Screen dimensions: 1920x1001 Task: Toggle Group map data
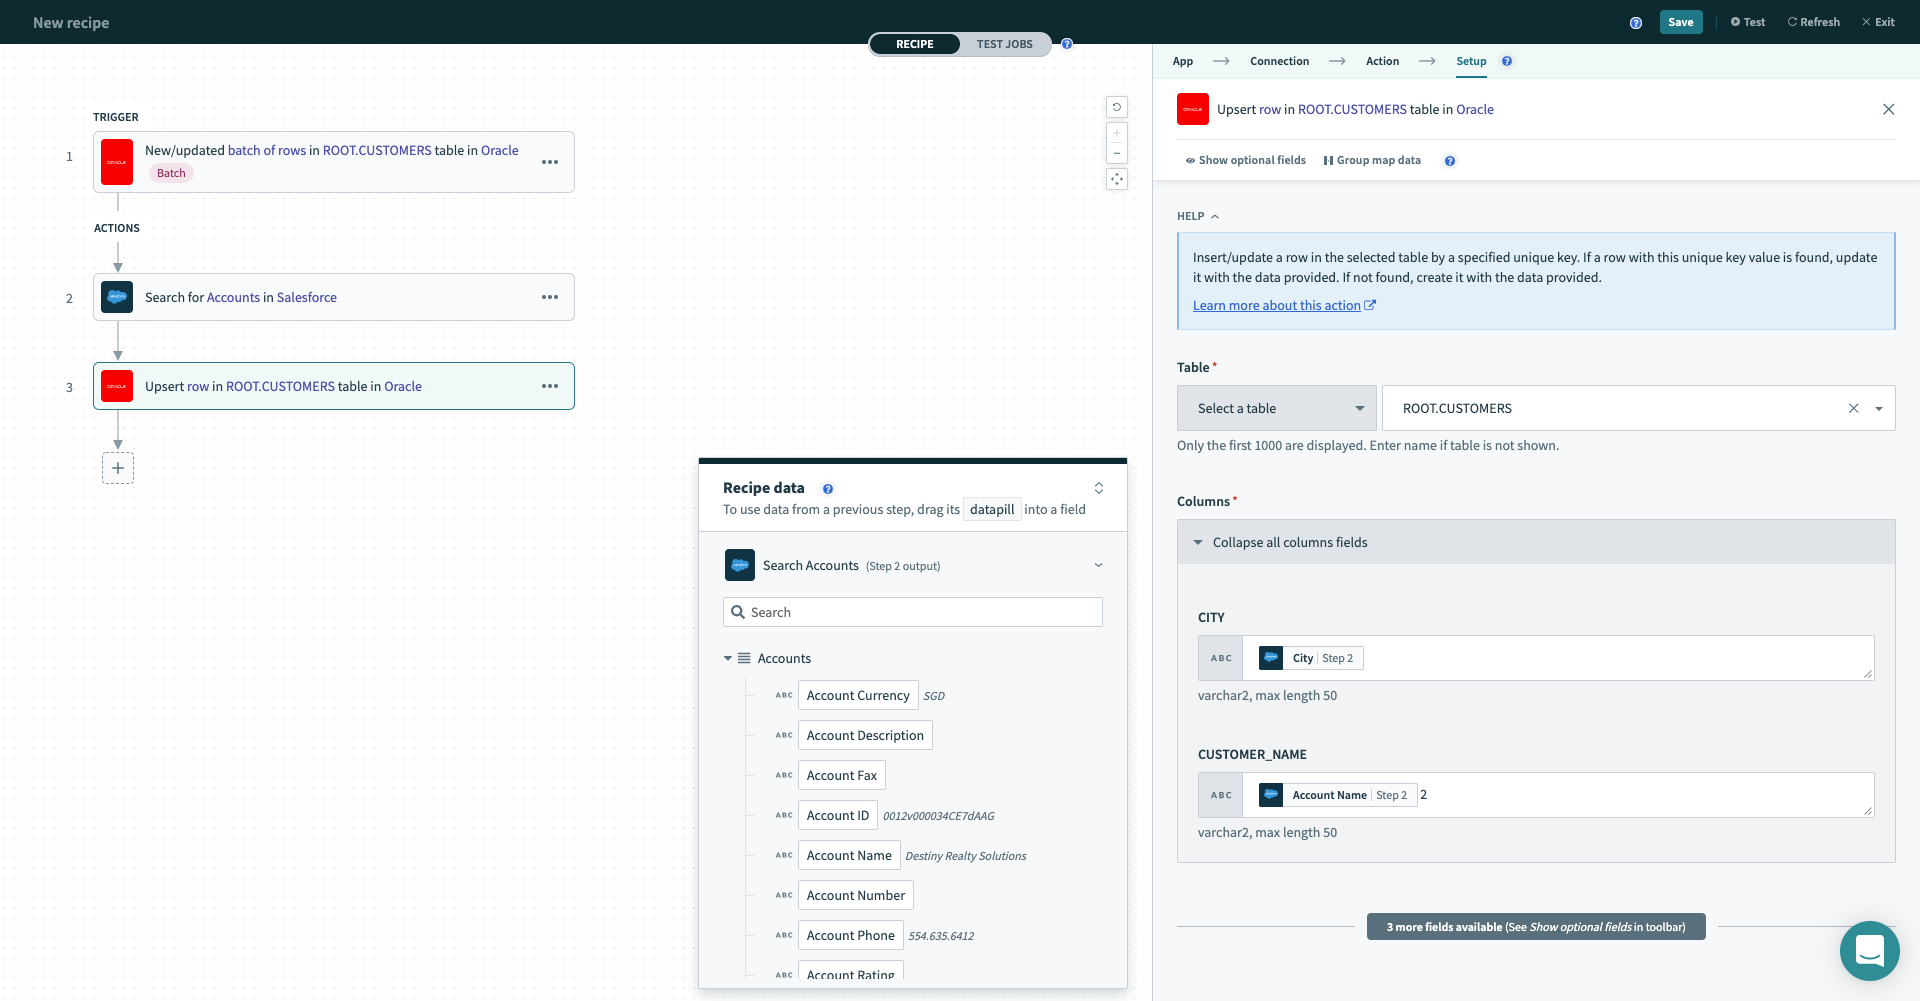(x=1372, y=160)
